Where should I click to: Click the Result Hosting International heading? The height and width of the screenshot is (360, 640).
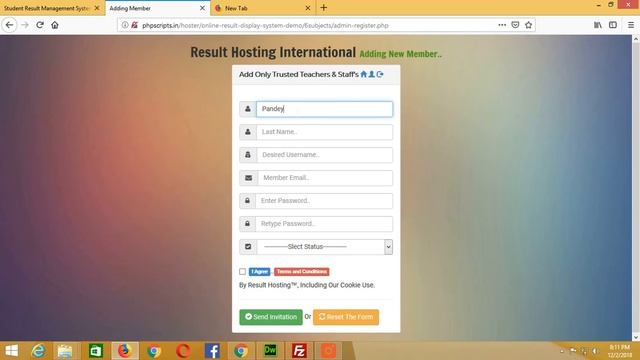(273, 52)
